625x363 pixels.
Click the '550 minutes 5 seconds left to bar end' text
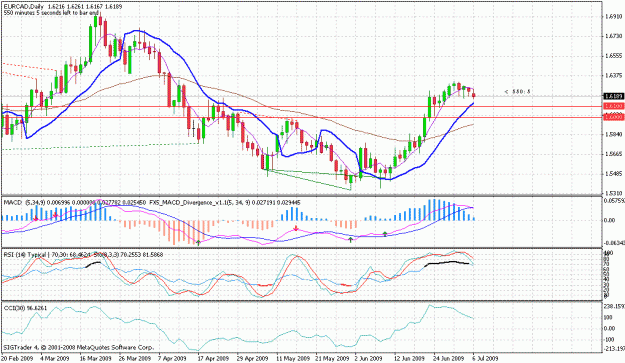(51, 13)
